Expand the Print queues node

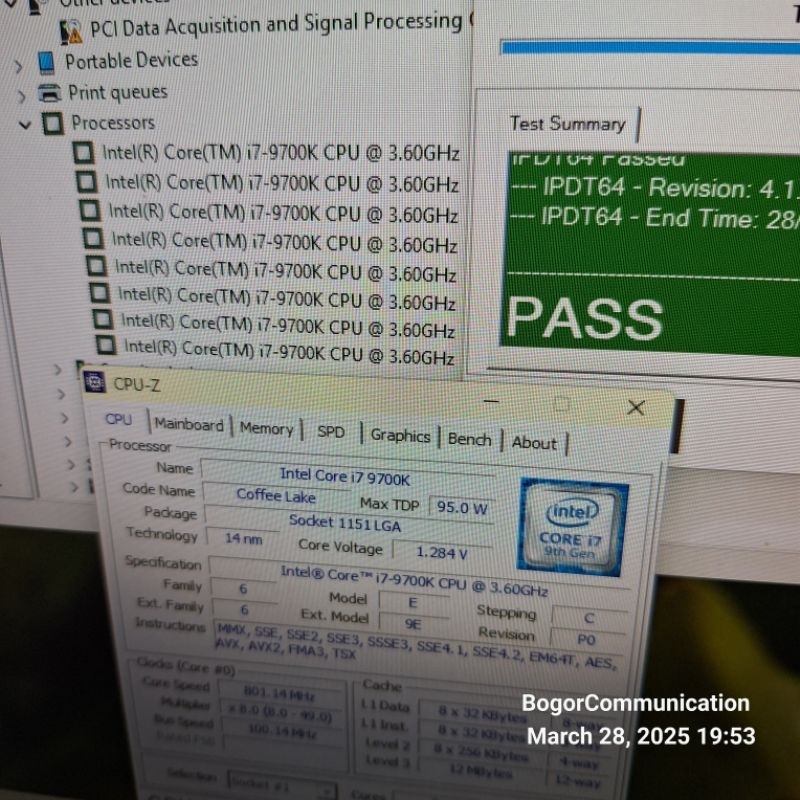(21, 96)
